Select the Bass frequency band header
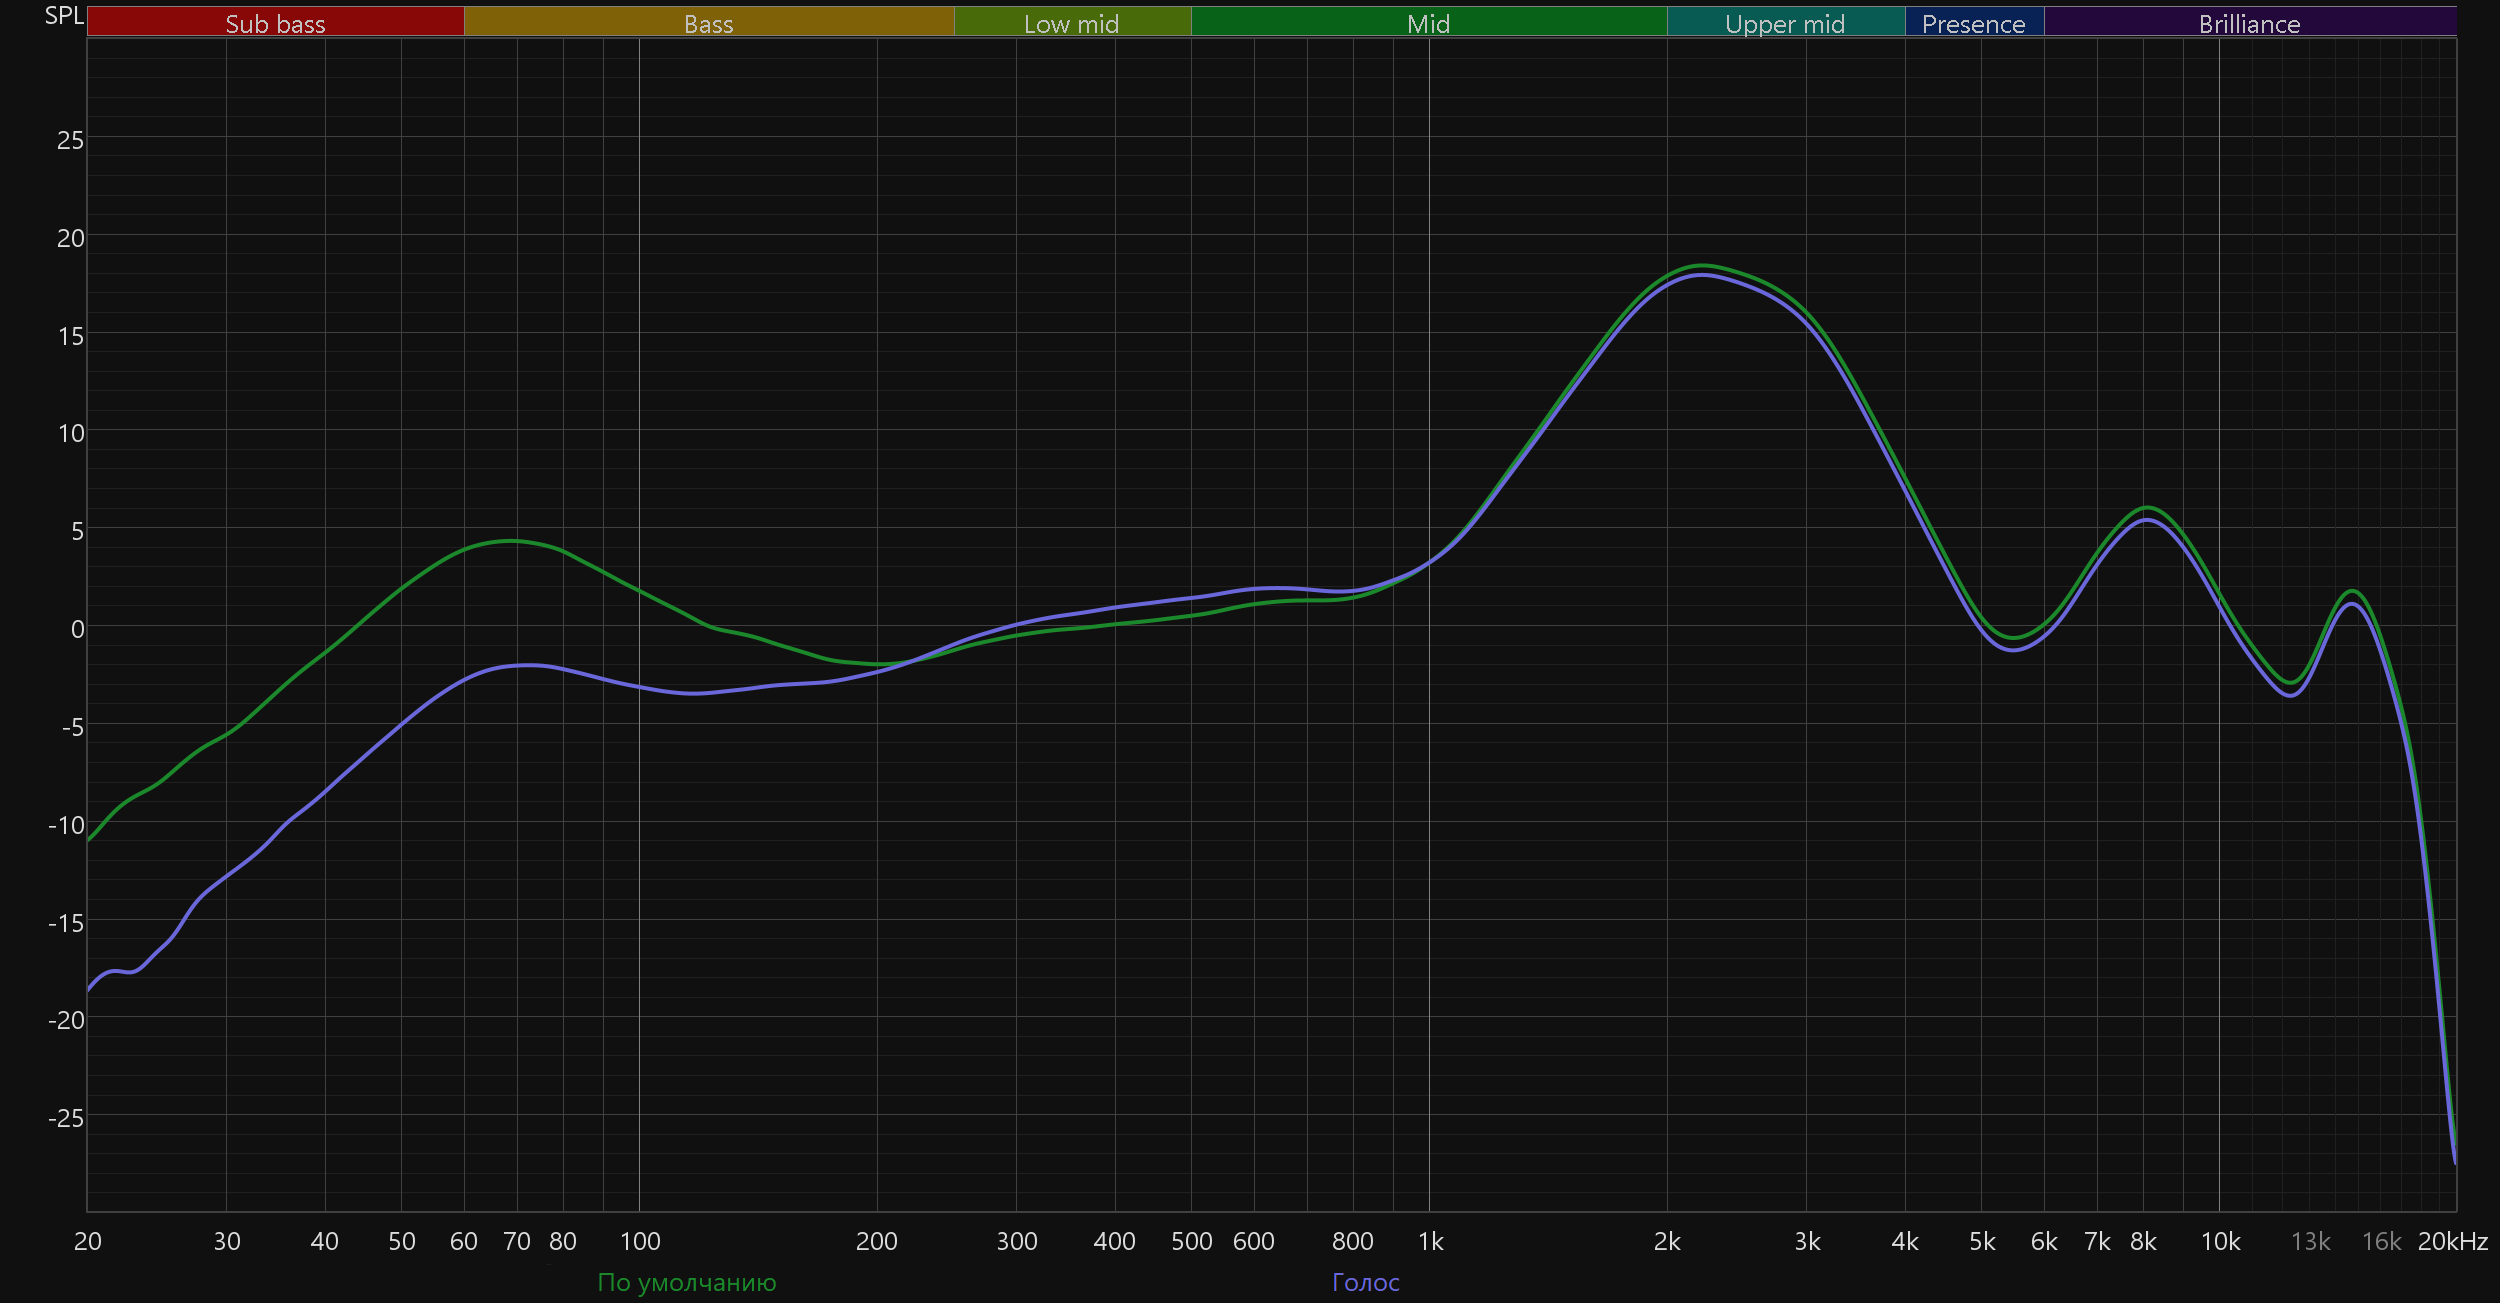 tap(708, 23)
